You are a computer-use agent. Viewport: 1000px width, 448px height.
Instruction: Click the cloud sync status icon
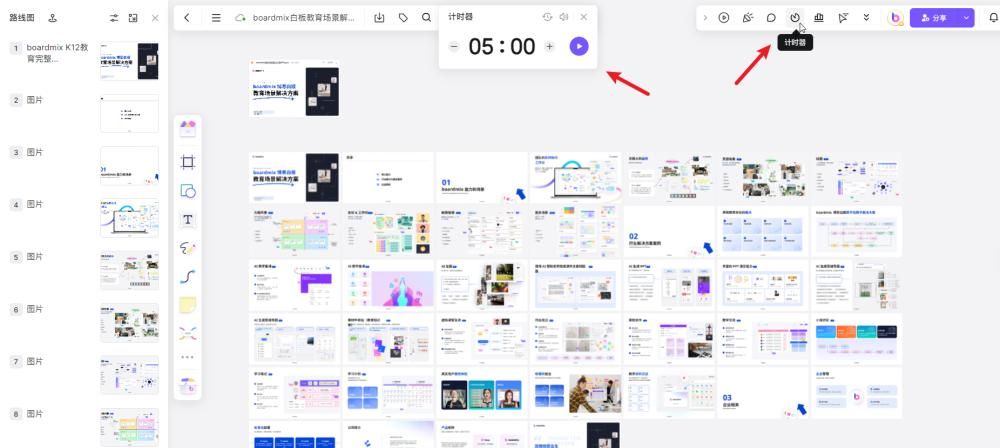(240, 18)
